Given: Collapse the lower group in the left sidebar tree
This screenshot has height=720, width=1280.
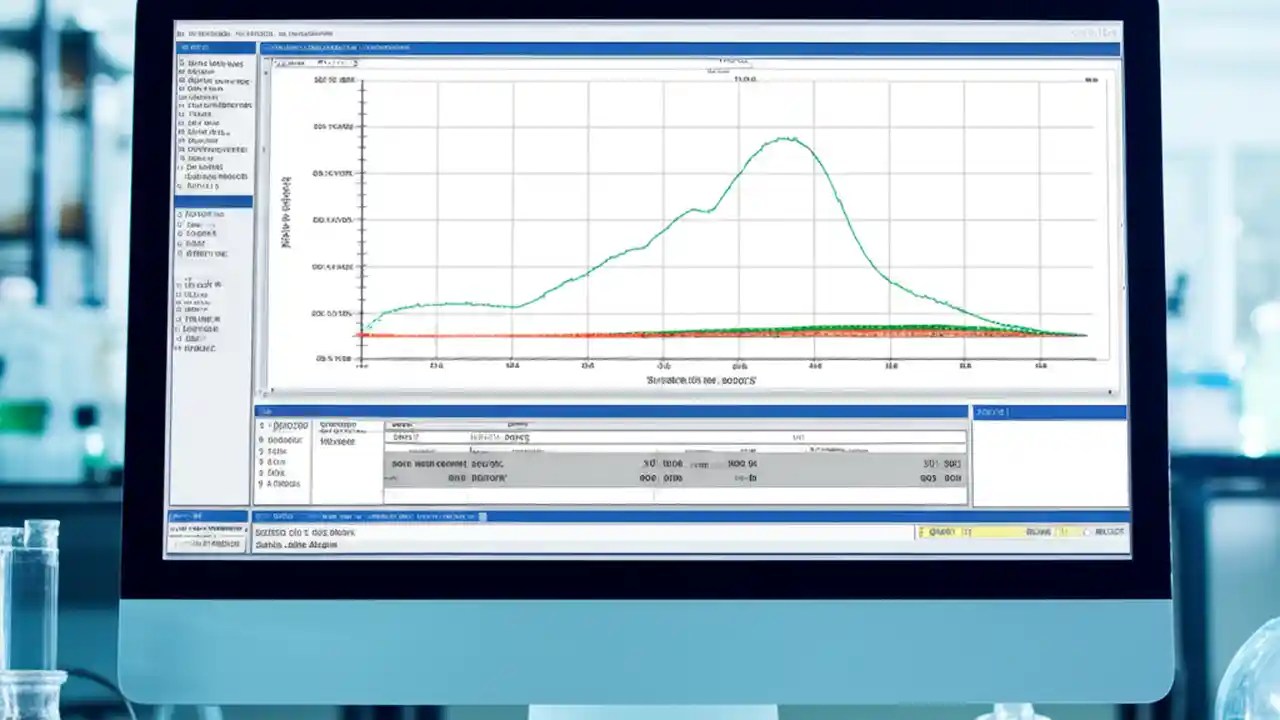Looking at the screenshot, I should point(180,283).
